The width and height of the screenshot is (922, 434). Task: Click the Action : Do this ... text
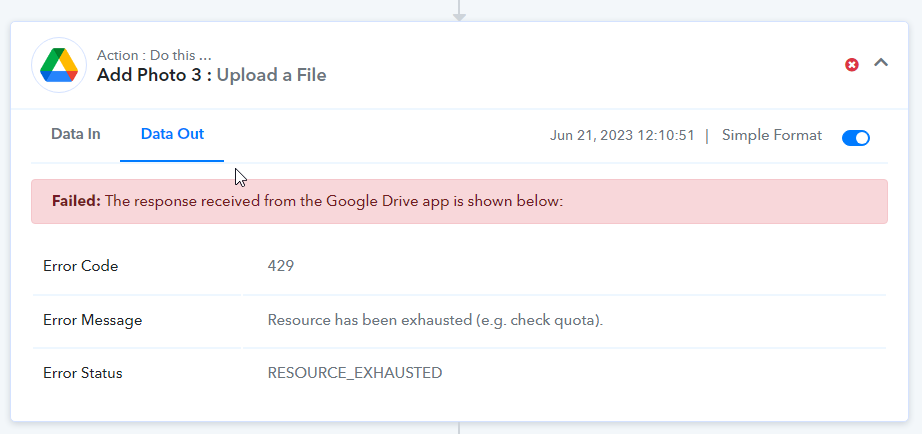coord(154,55)
